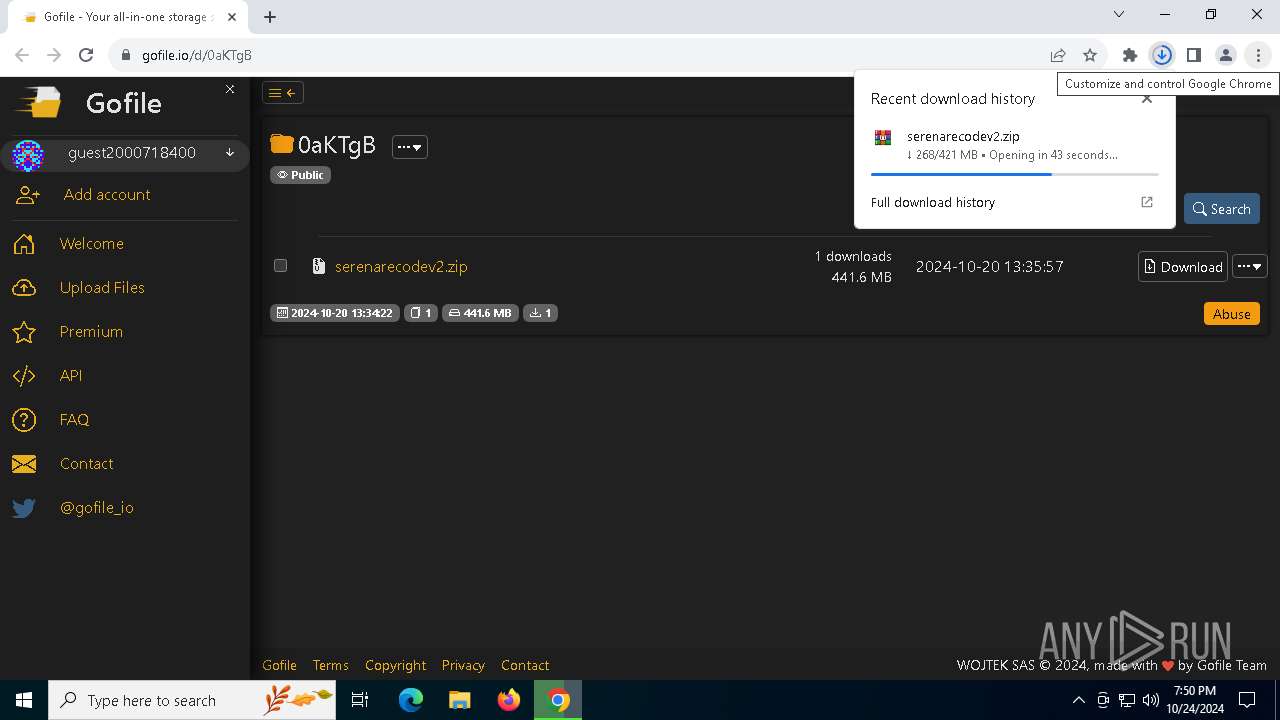Image resolution: width=1280 pixels, height=720 pixels.
Task: Open the Contact sidebar item
Action: [x=86, y=463]
